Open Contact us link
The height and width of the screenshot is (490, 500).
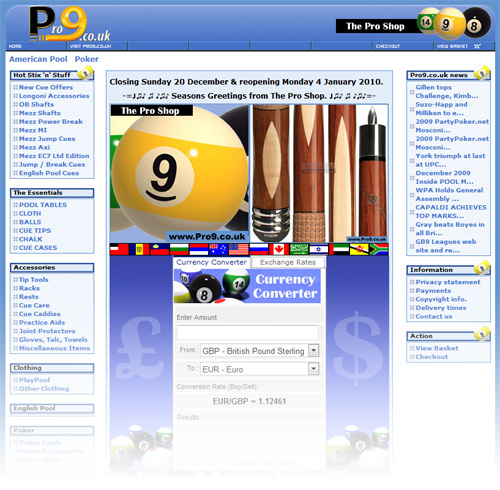point(434,316)
